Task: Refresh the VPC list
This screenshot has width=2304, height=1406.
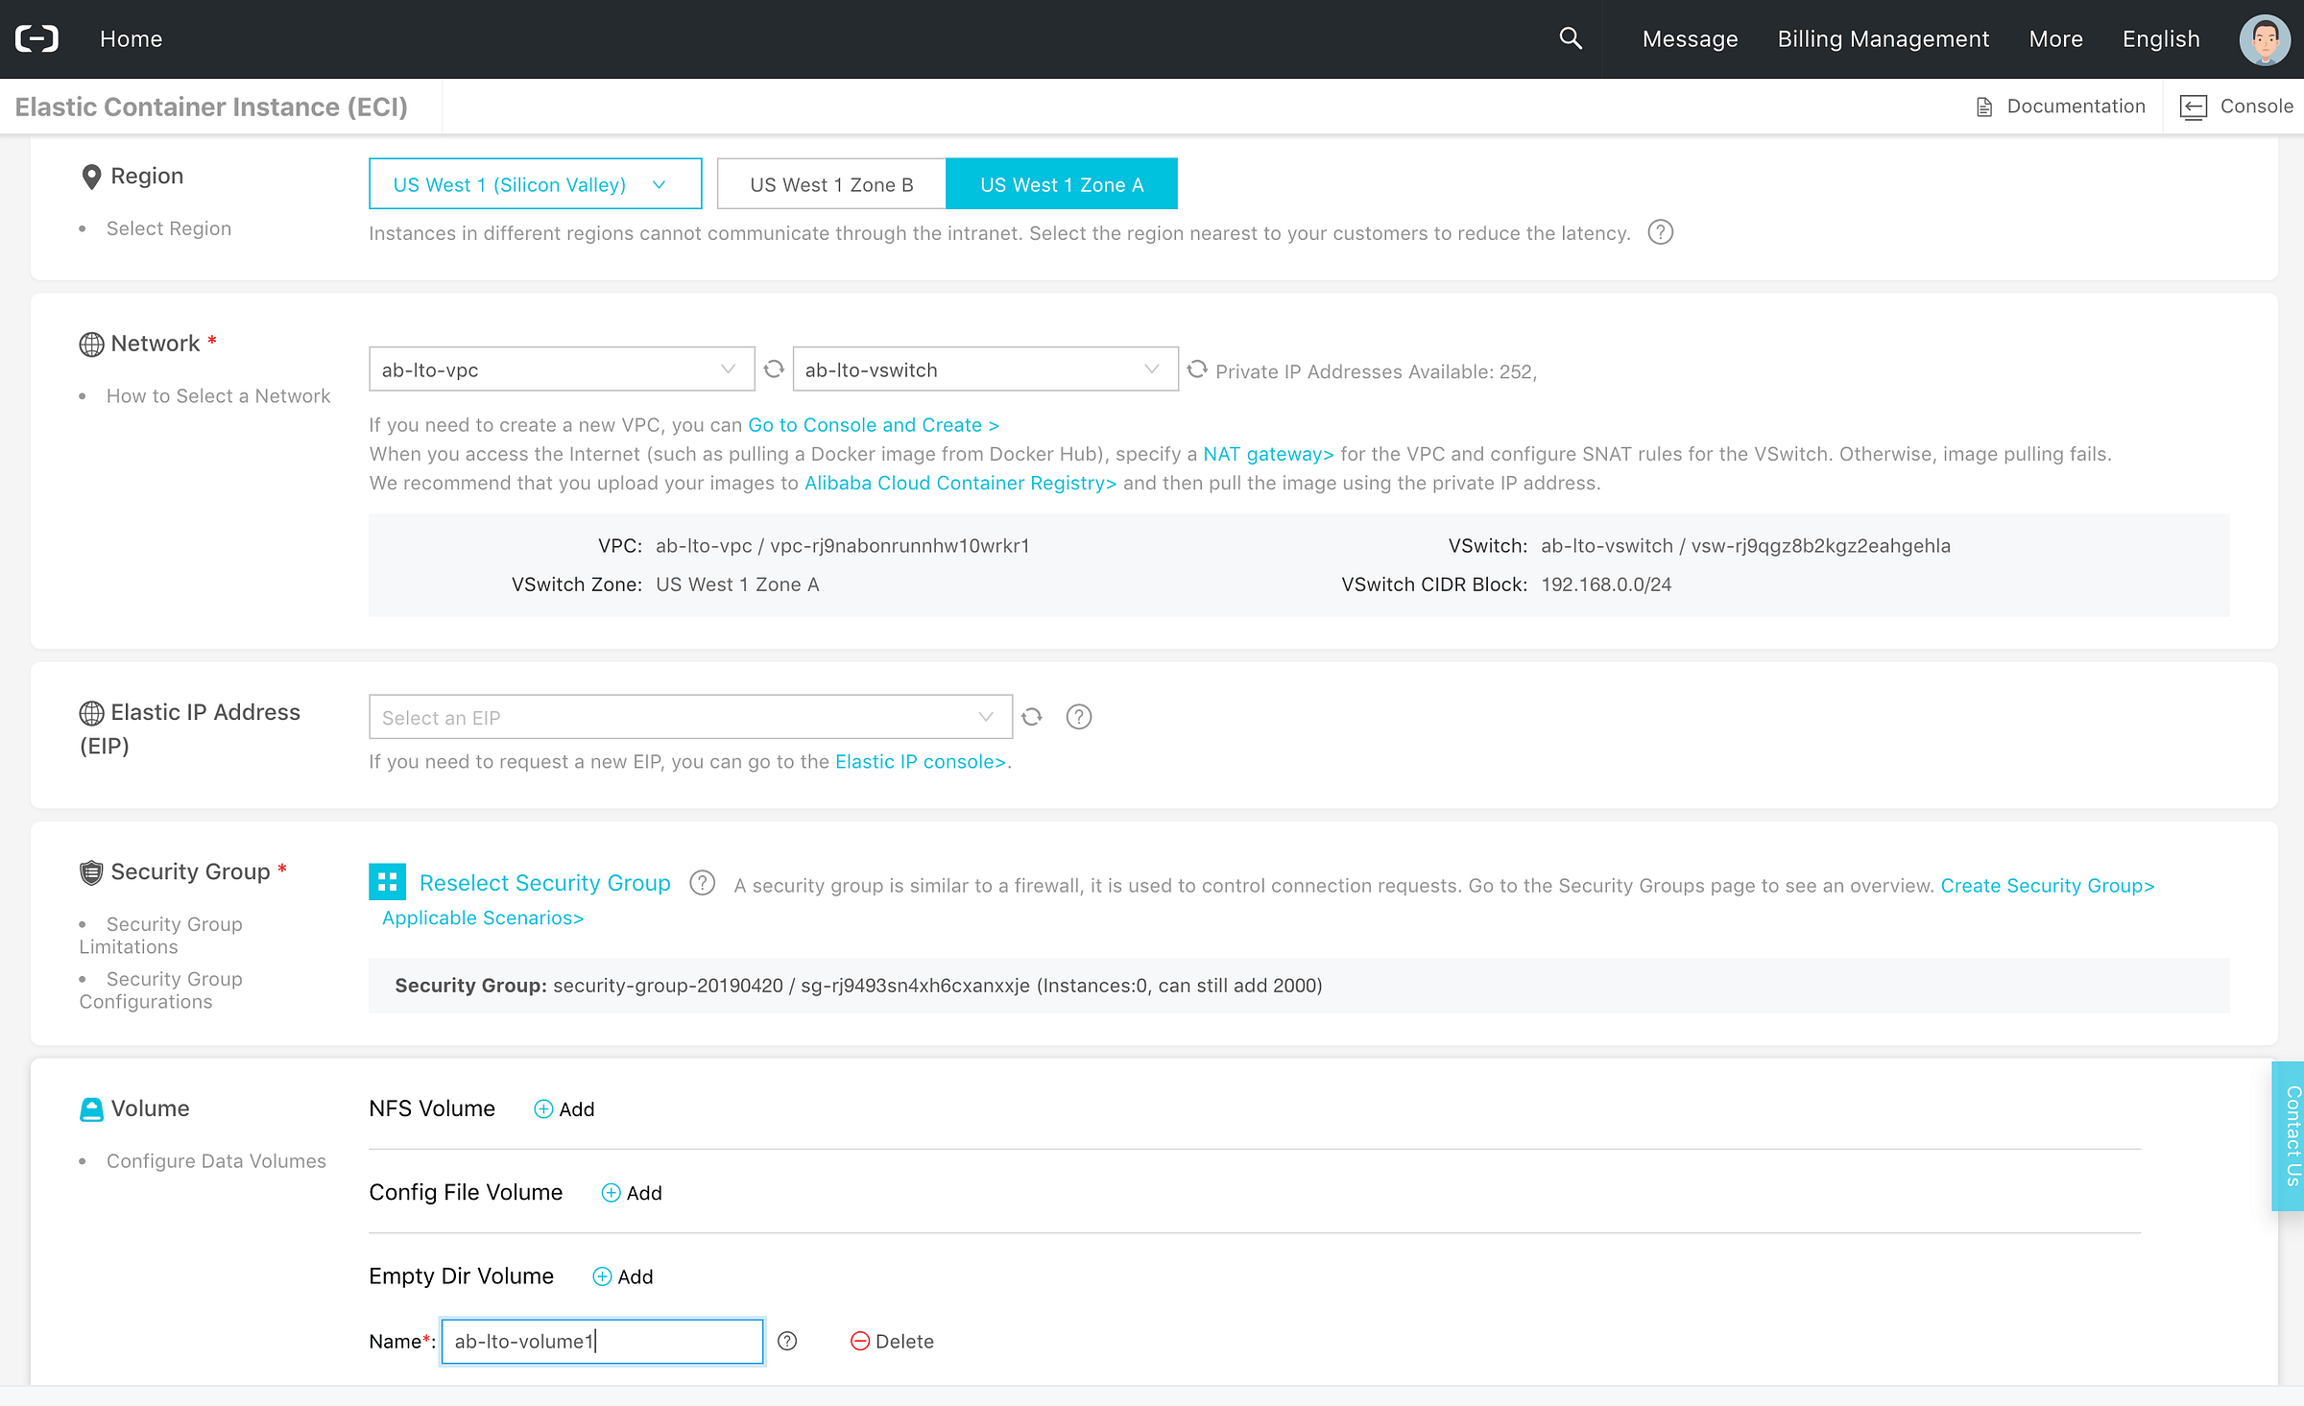Action: 774,369
